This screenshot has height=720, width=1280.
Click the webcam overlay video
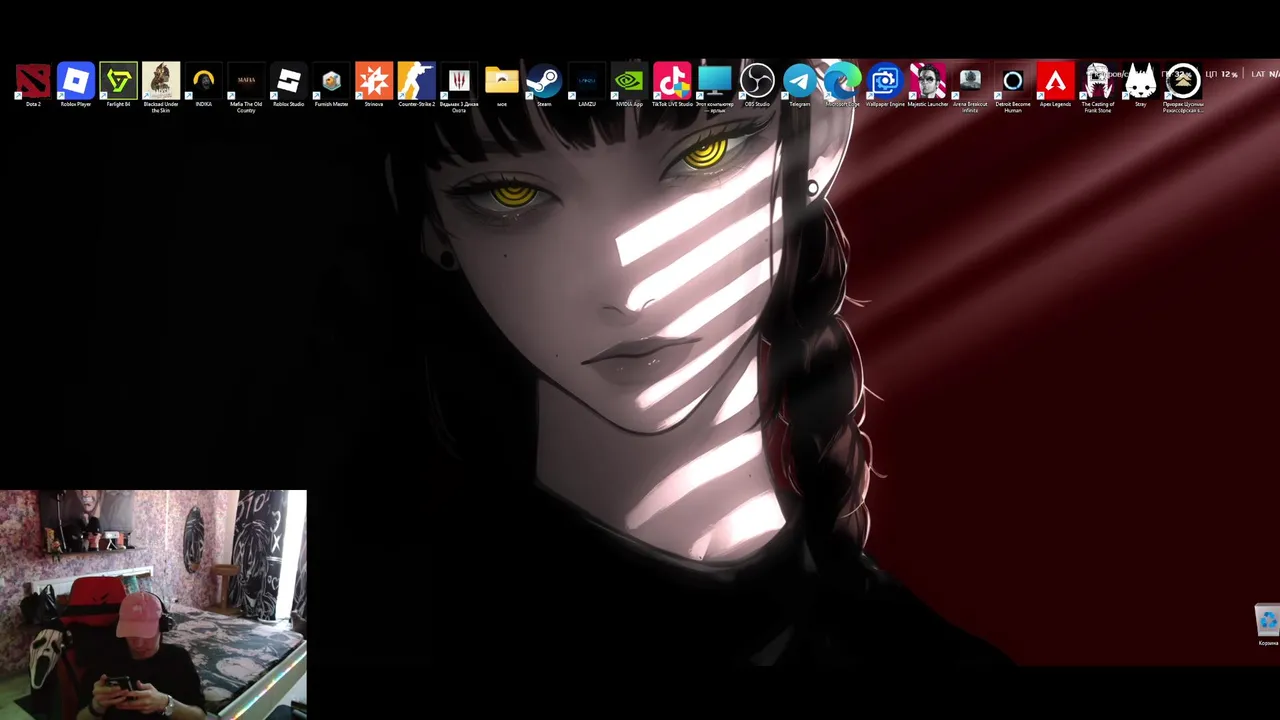tap(153, 604)
